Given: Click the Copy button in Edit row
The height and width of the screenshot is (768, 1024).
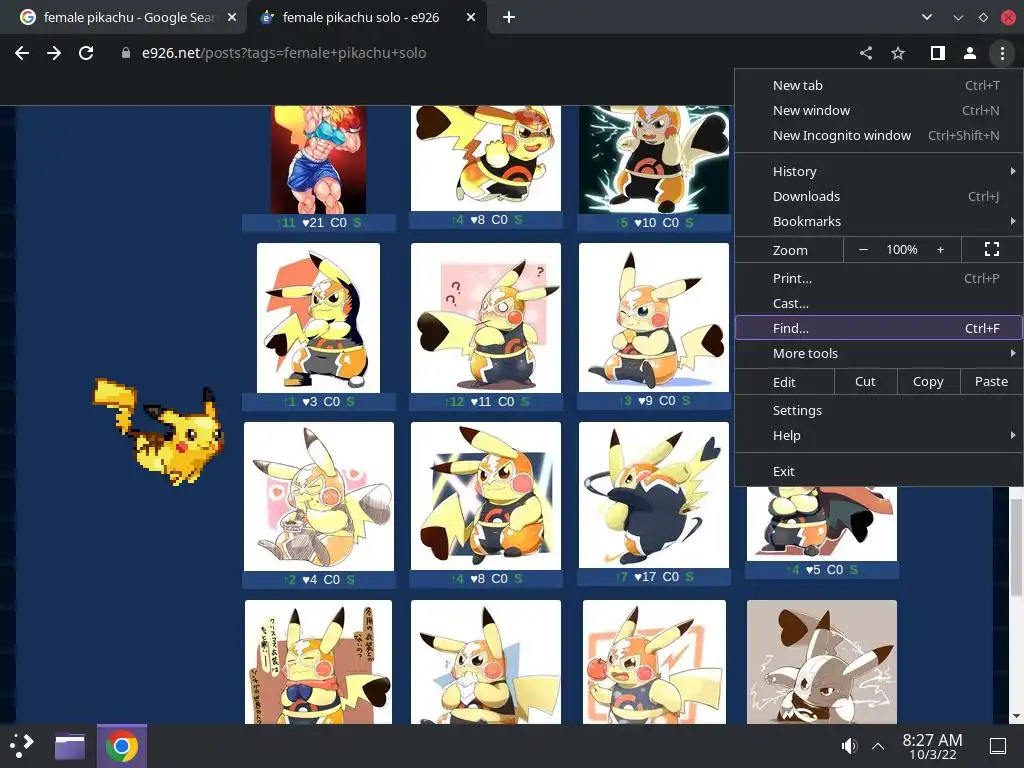Looking at the screenshot, I should click(x=928, y=381).
